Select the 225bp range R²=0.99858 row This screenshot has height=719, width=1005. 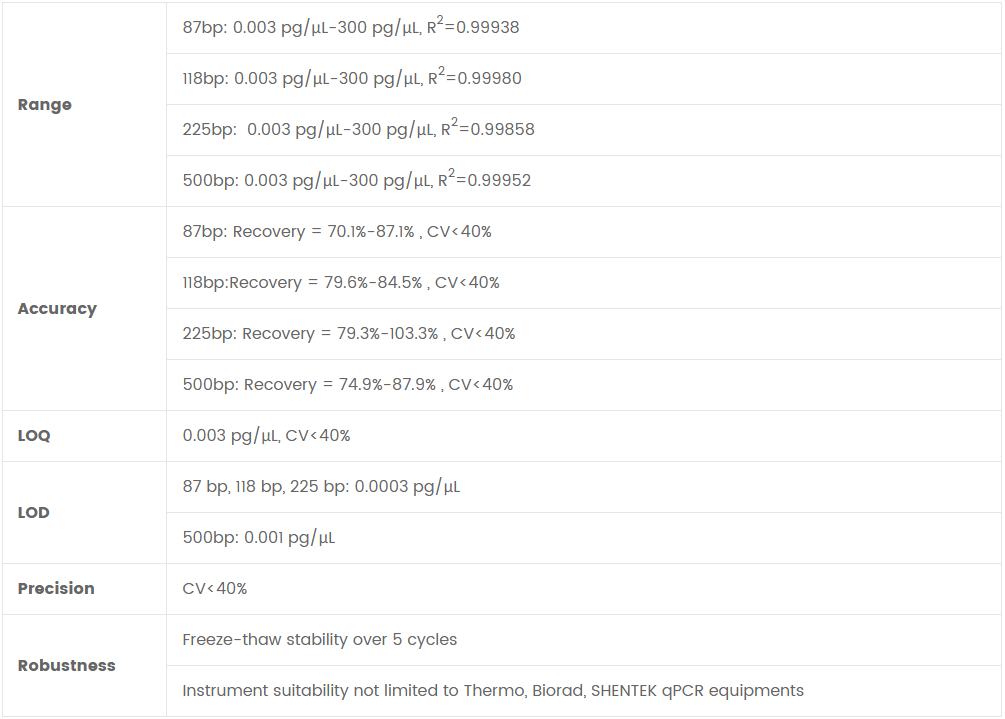(x=358, y=130)
